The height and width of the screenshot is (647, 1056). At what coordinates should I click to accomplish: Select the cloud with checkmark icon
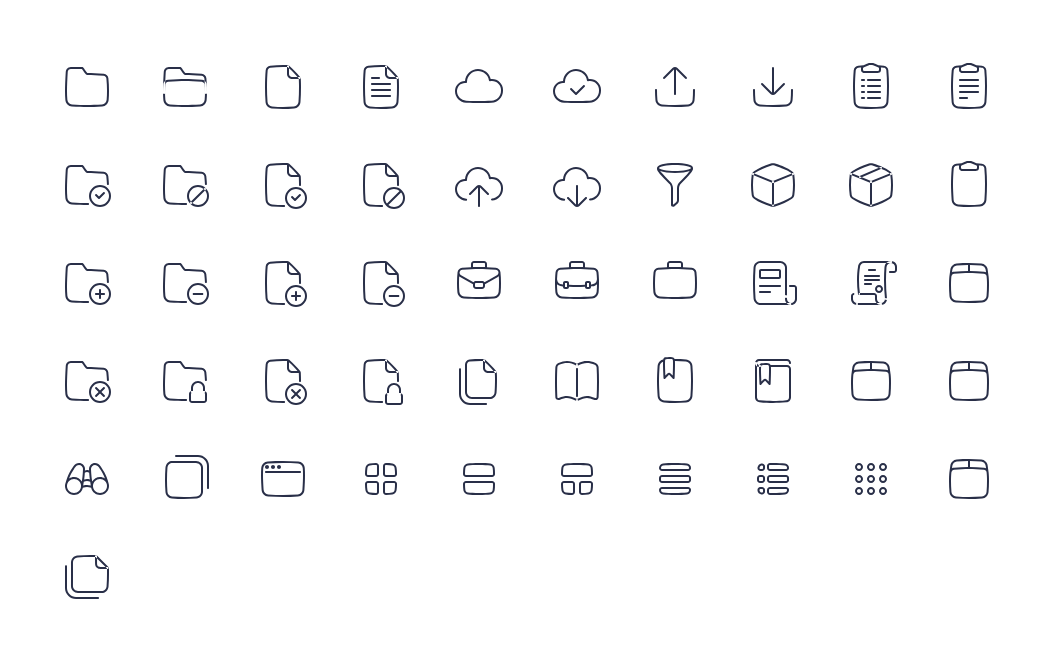576,86
